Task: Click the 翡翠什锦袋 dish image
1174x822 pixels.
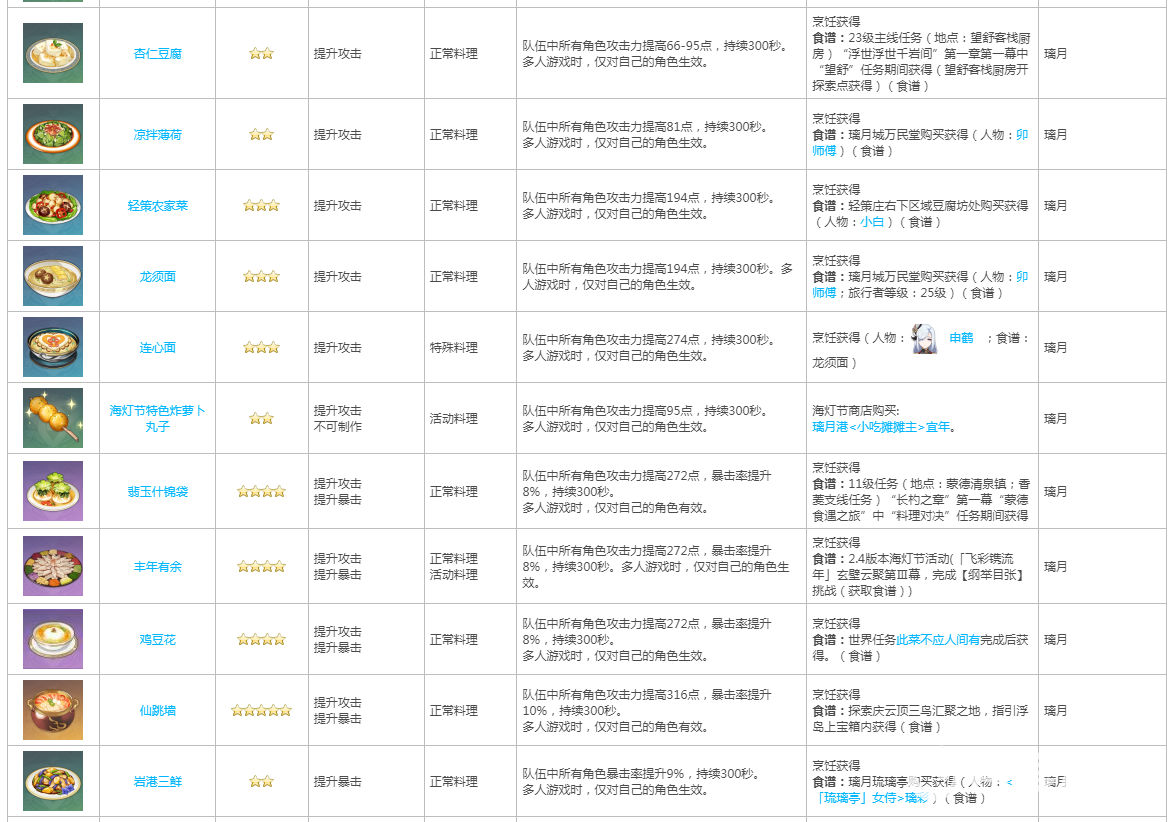Action: coord(53,491)
